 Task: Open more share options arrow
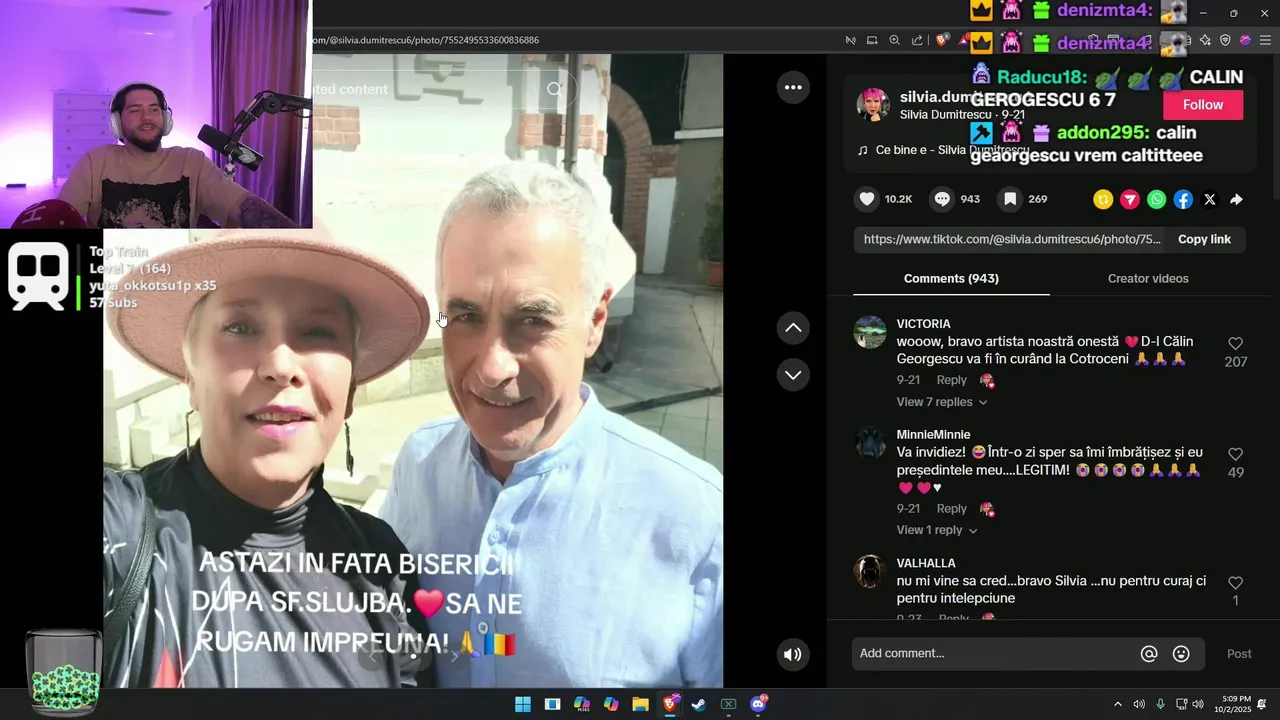point(1237,199)
